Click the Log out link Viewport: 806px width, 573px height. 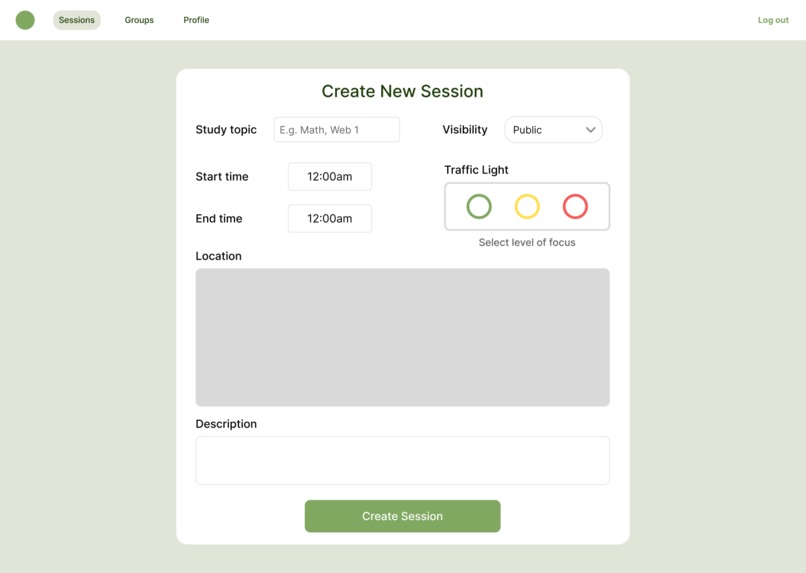point(773,20)
